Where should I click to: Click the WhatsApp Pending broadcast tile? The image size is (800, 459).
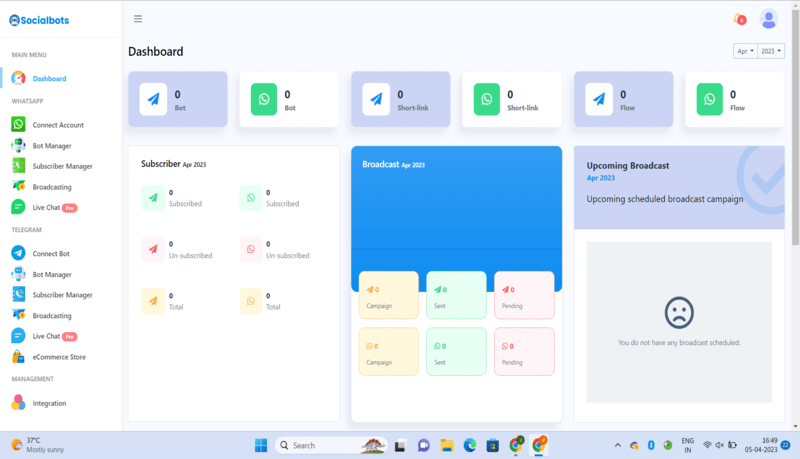(x=524, y=352)
